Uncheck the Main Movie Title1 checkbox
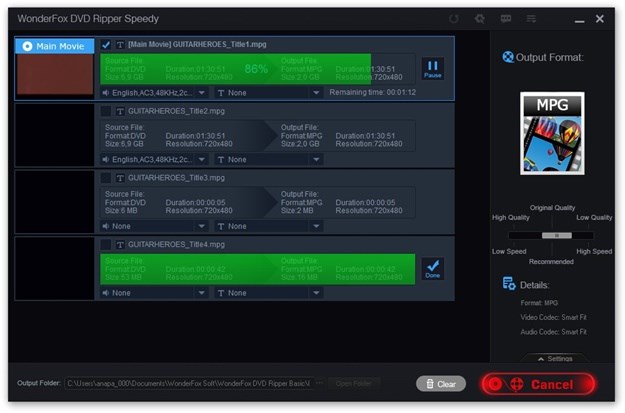Viewport: 625px width, 413px height. tap(106, 45)
